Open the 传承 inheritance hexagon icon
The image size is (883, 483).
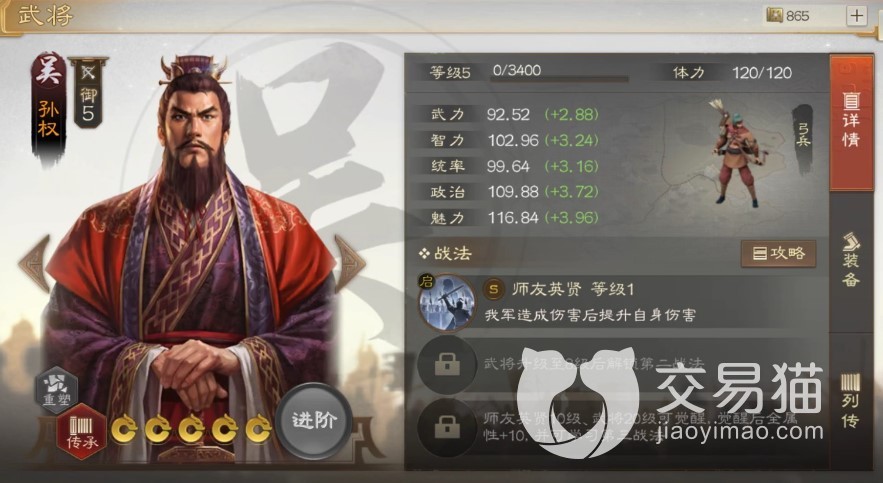pos(82,432)
